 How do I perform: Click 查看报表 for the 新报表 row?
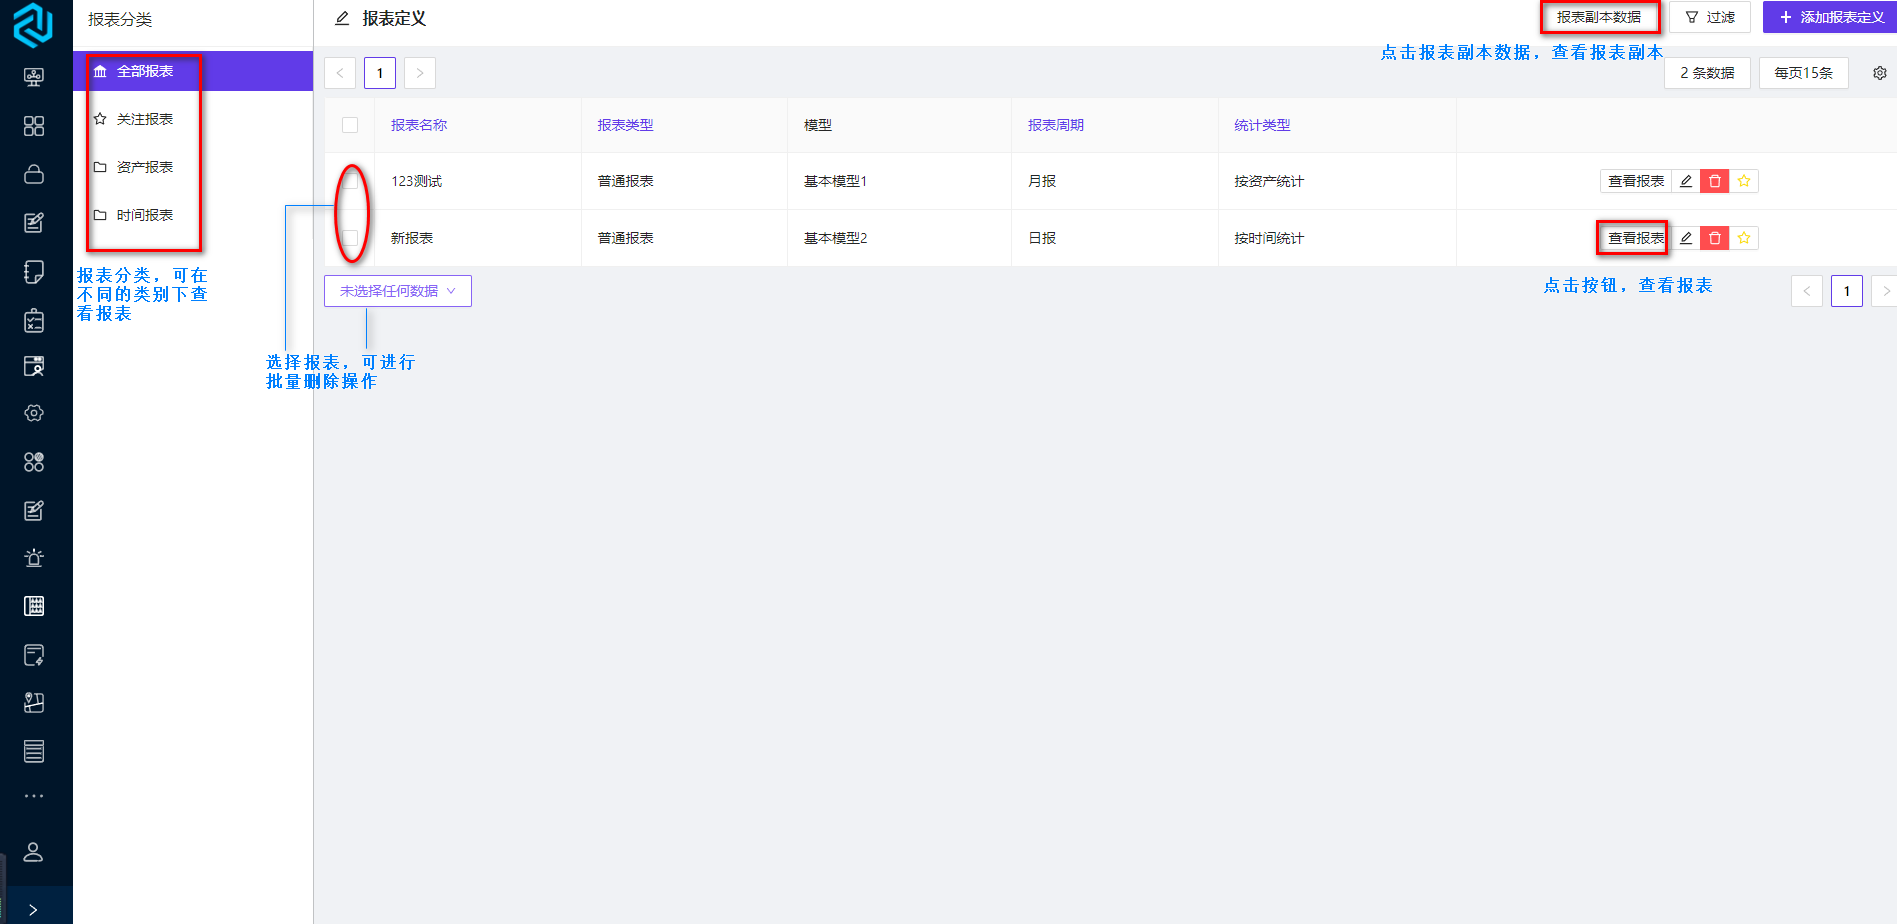coord(1636,238)
